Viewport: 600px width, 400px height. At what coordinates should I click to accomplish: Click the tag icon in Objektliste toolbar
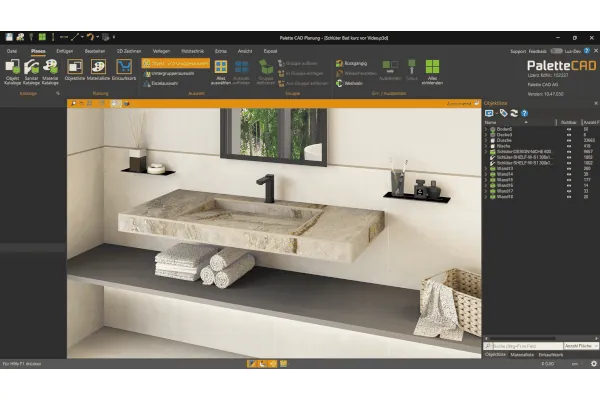(x=504, y=113)
